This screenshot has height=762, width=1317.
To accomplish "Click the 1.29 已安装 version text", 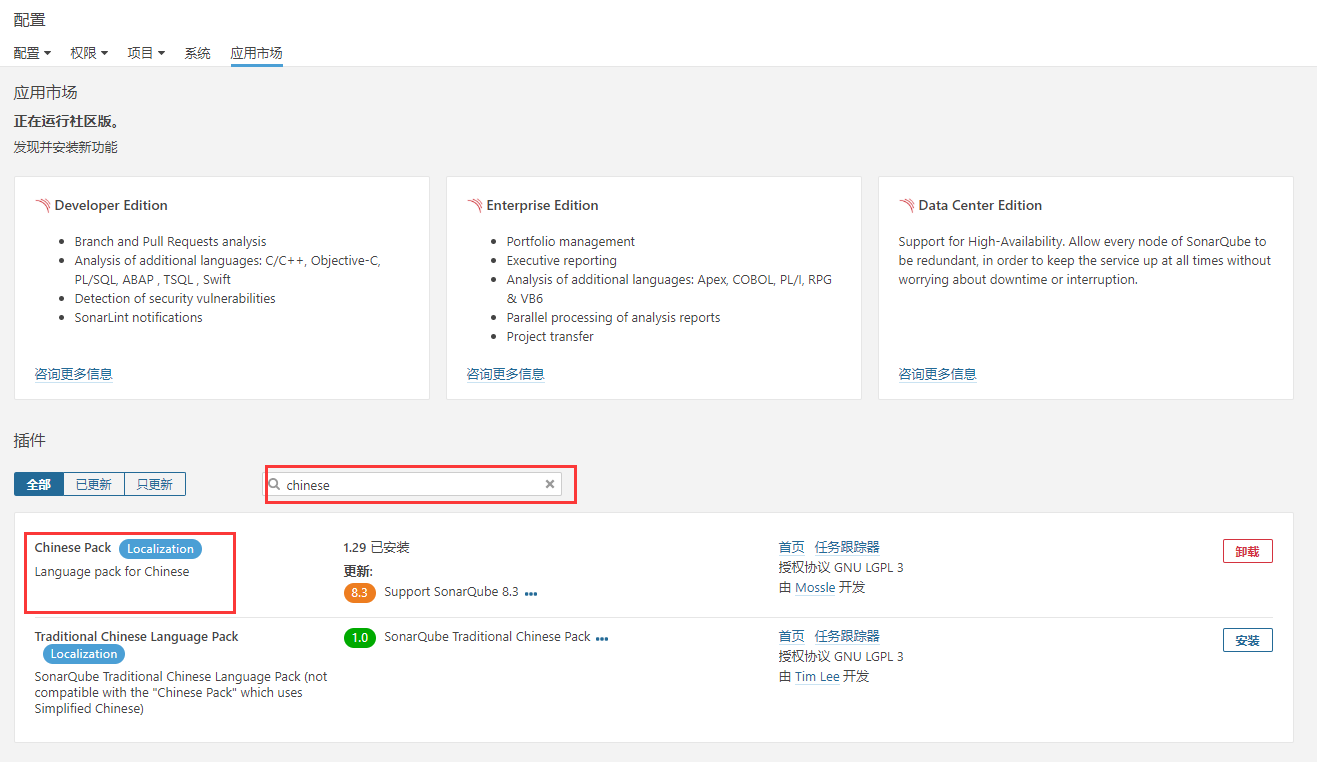I will [376, 547].
